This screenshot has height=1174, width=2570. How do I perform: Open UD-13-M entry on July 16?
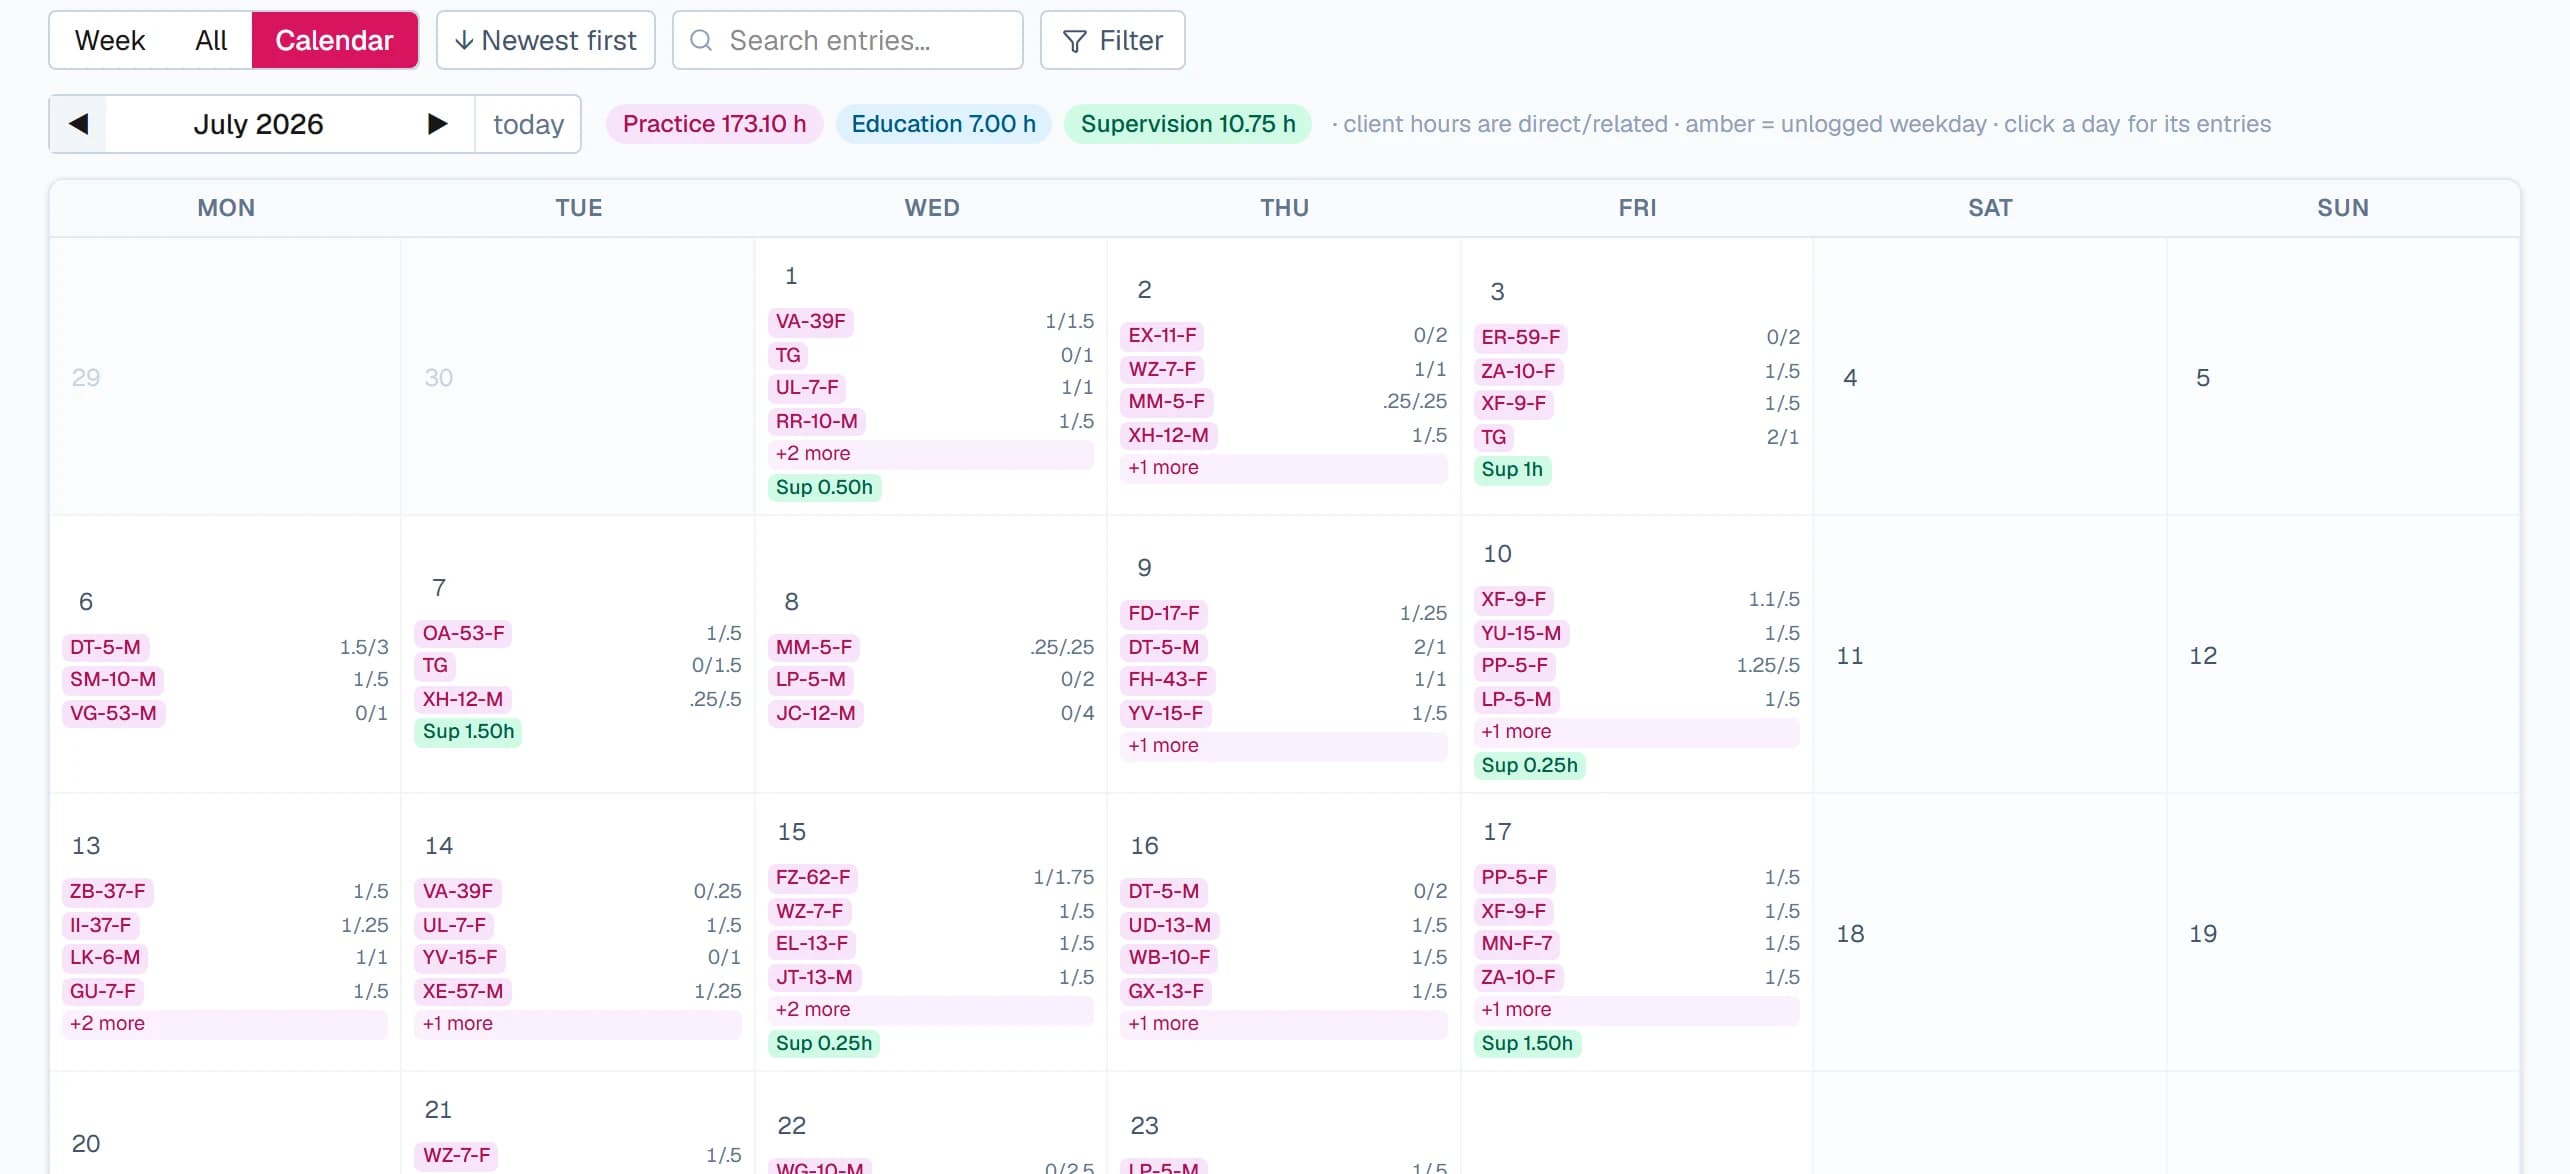point(1170,926)
